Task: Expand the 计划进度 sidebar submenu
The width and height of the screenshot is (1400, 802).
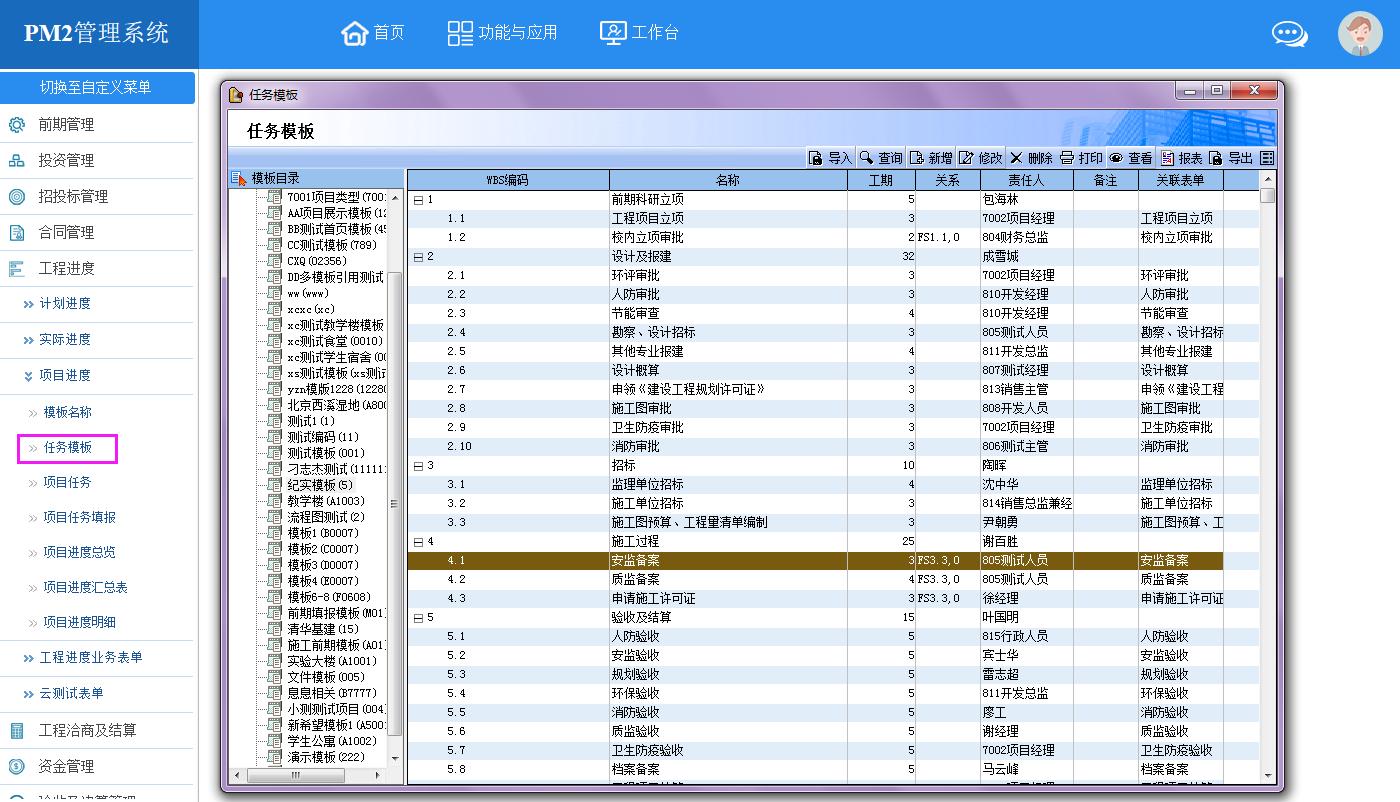Action: tap(64, 304)
